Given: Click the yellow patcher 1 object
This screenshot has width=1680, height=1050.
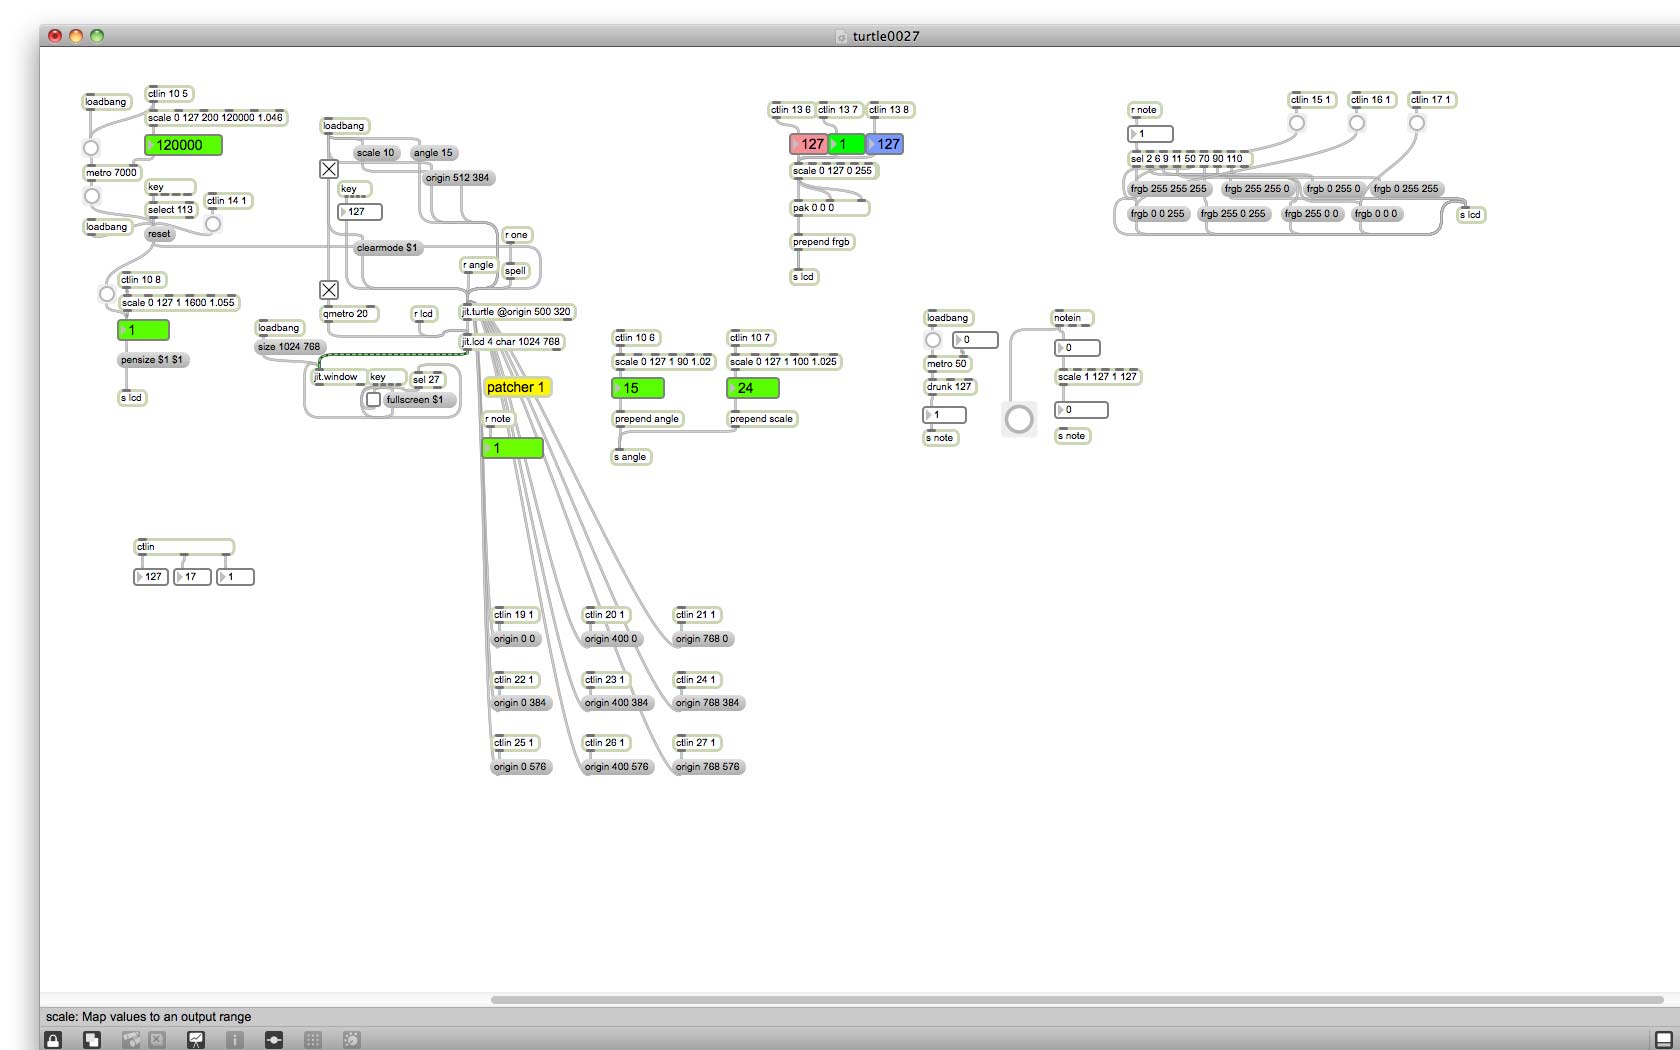Looking at the screenshot, I should point(516,388).
